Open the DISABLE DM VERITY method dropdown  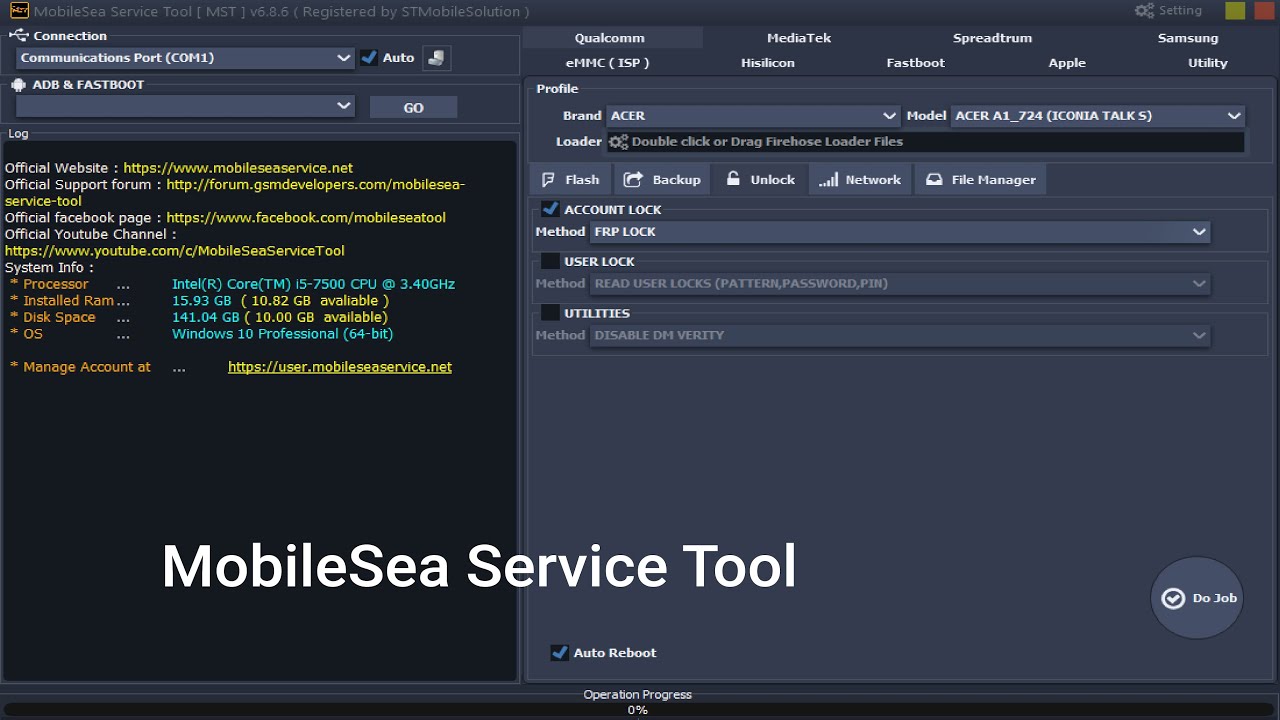point(900,336)
